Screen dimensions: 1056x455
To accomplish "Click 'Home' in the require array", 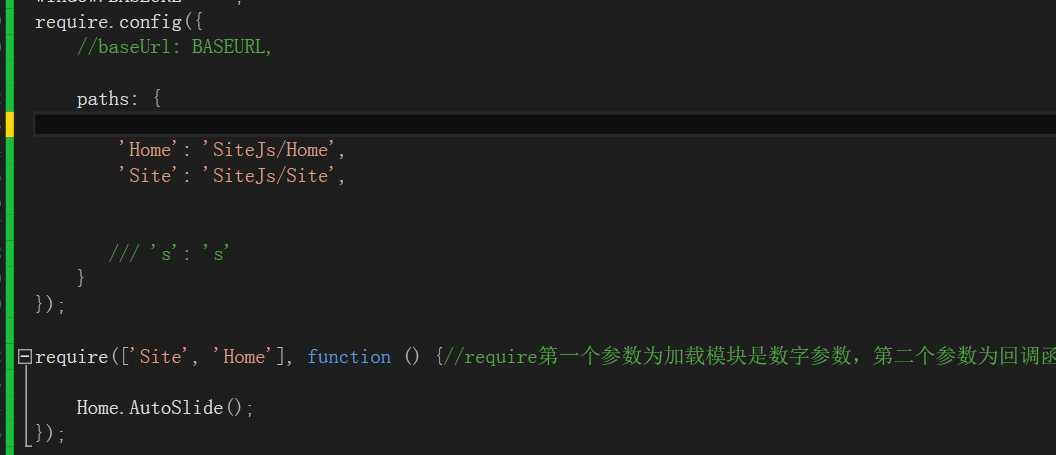I will pos(243,357).
